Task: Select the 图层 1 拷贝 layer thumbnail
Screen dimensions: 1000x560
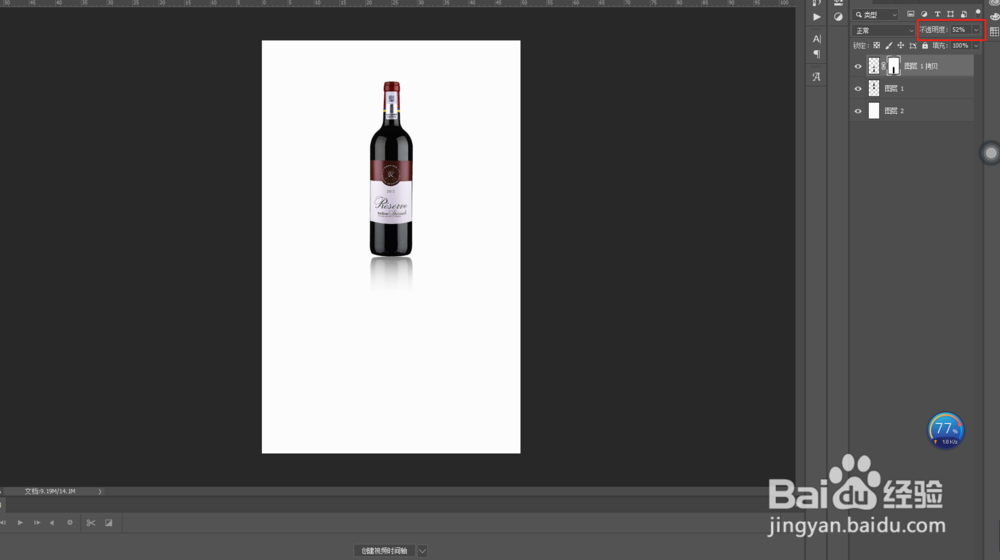Action: coord(874,66)
